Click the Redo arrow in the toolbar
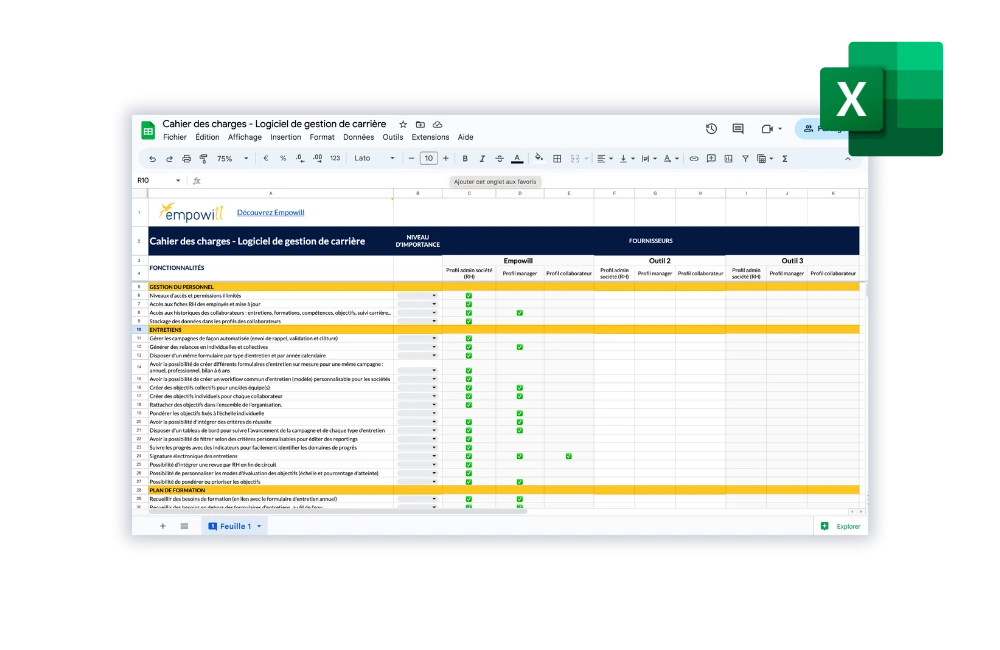1000x650 pixels. click(x=169, y=159)
